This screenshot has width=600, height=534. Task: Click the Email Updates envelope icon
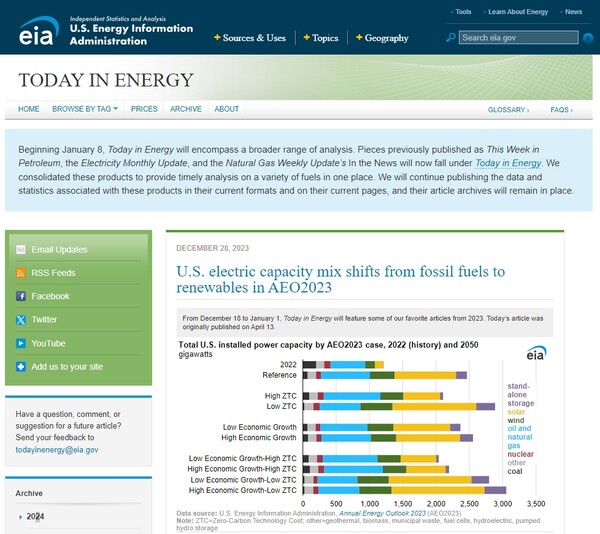(x=20, y=249)
